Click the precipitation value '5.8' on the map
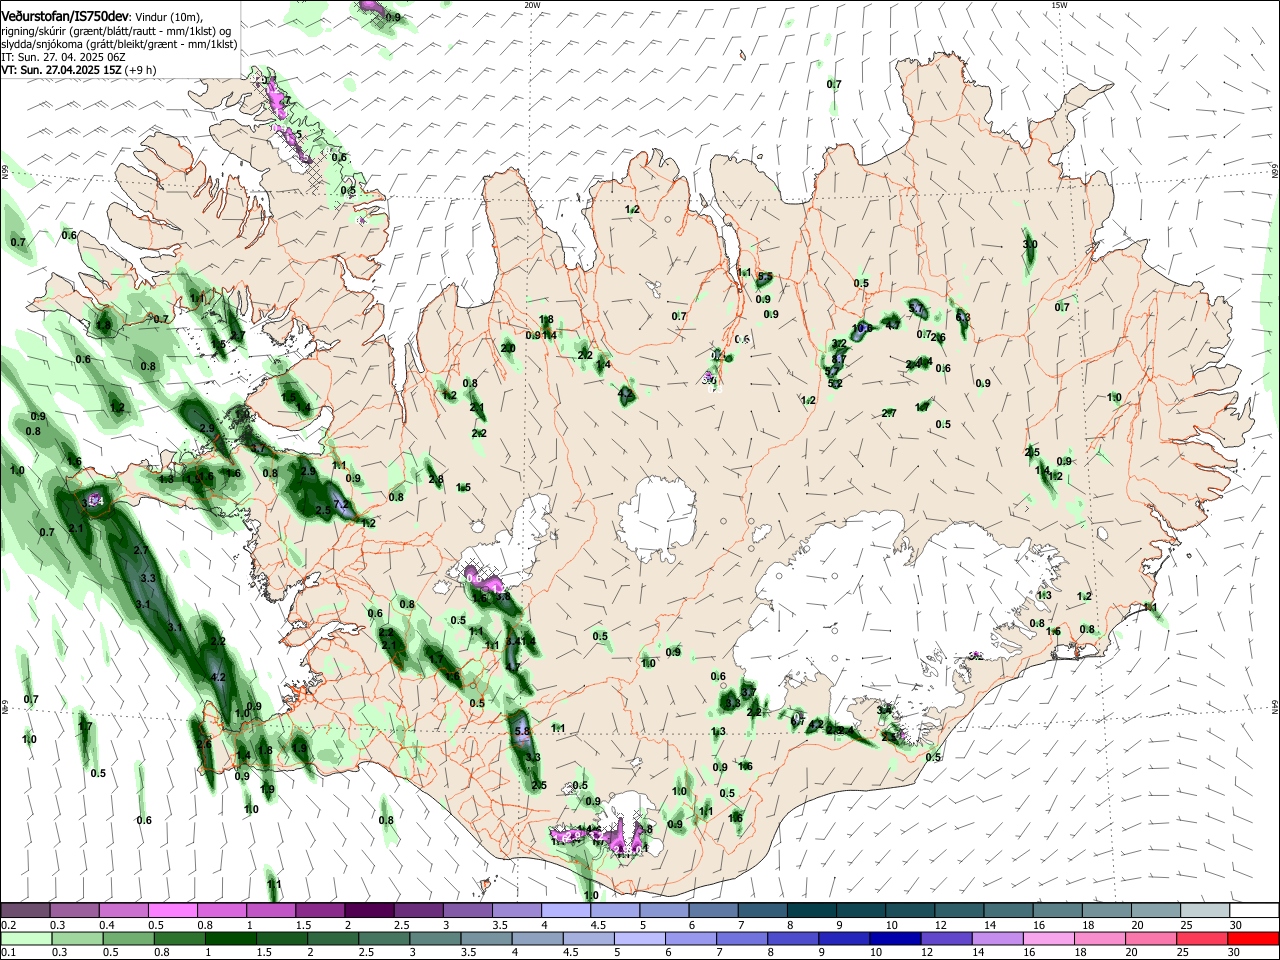Image resolution: width=1280 pixels, height=960 pixels. [x=521, y=731]
